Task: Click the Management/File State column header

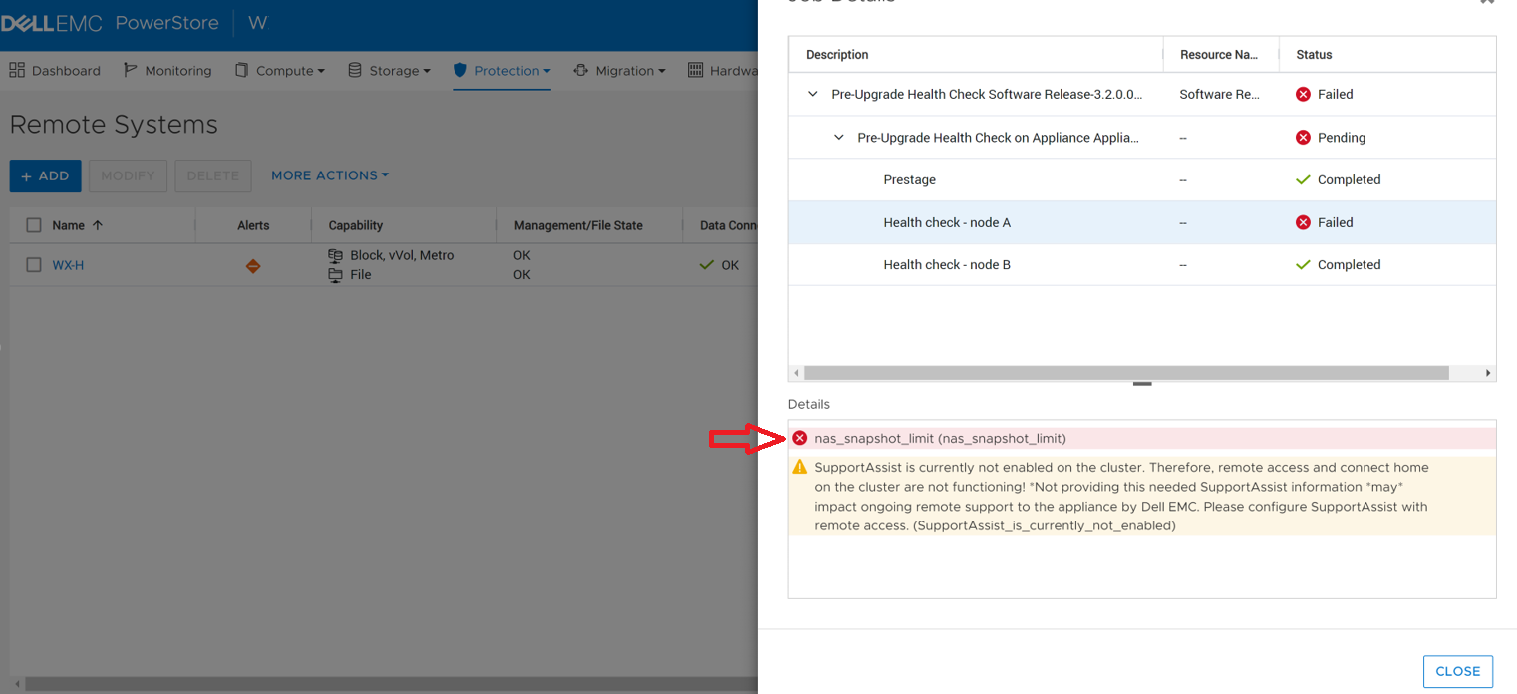Action: 578,225
